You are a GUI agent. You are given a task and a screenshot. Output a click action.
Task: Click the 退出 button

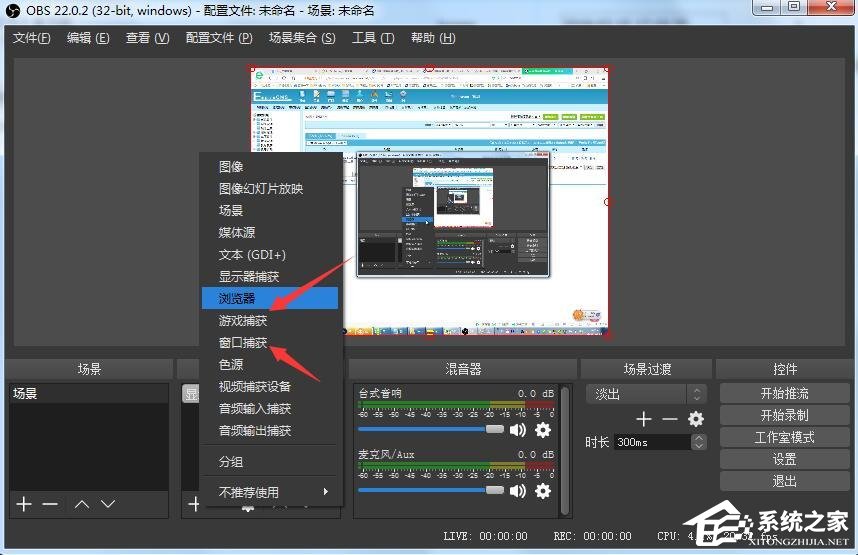pos(784,481)
